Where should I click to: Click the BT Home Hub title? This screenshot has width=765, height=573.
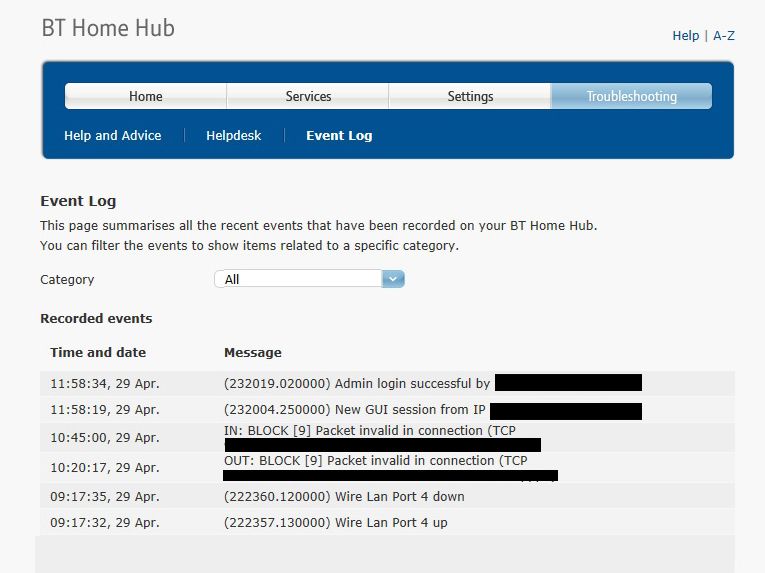[x=108, y=28]
